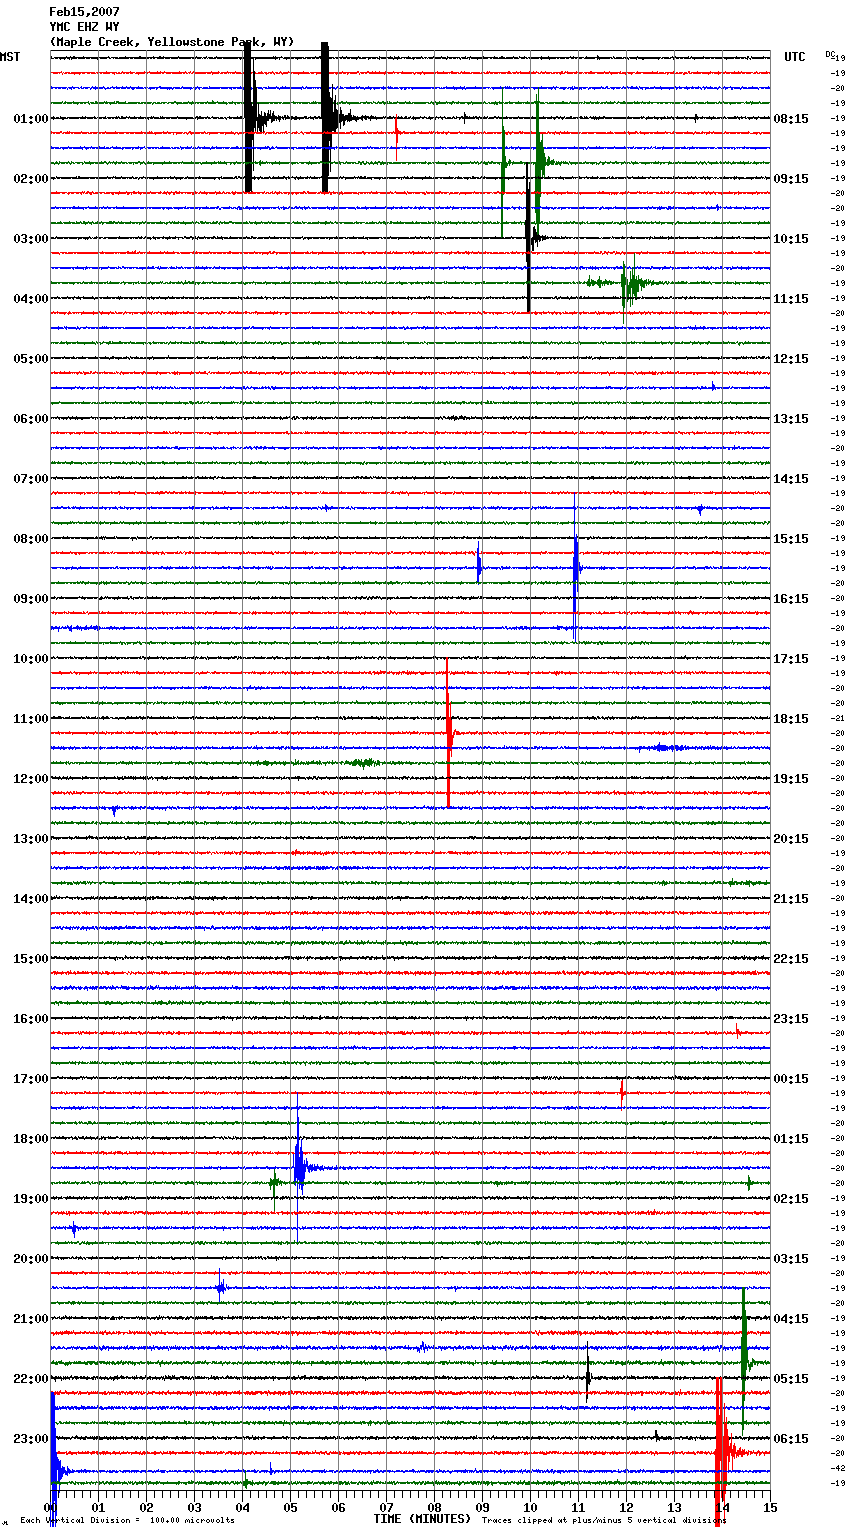
Task: Click the '03:15' UTC time label
Action: coord(791,1259)
